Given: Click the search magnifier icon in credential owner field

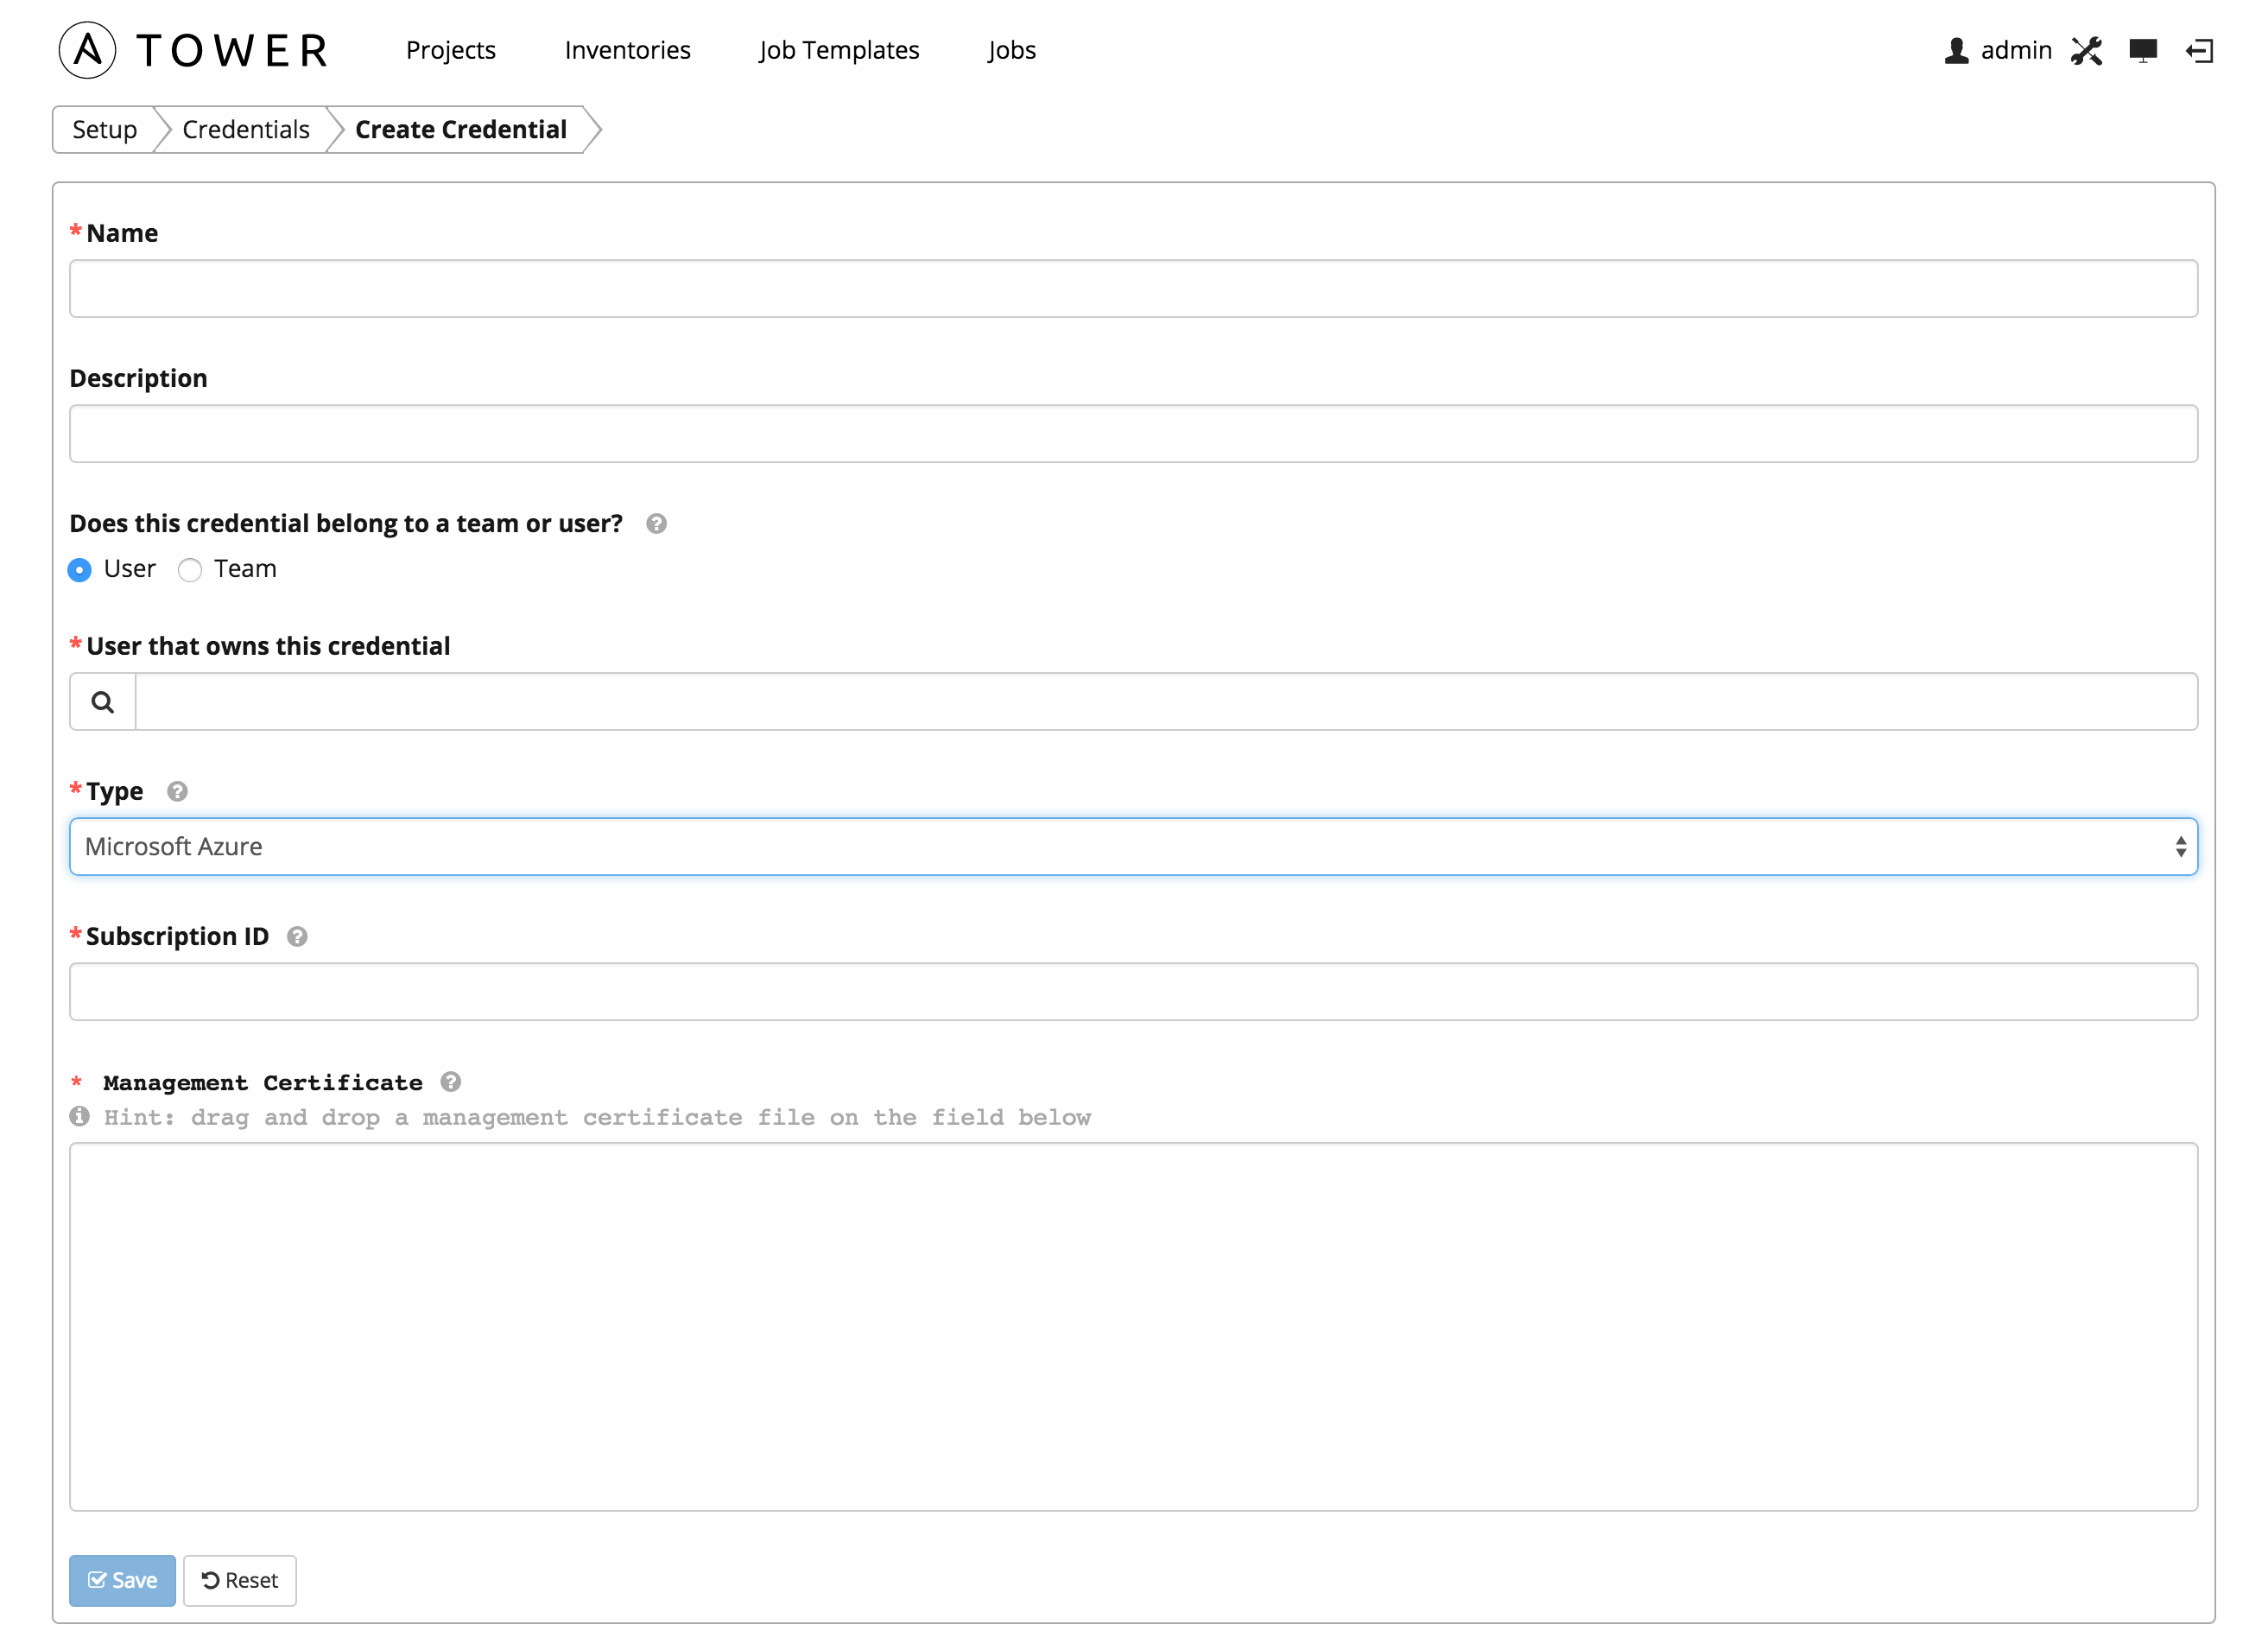Looking at the screenshot, I should 102,701.
